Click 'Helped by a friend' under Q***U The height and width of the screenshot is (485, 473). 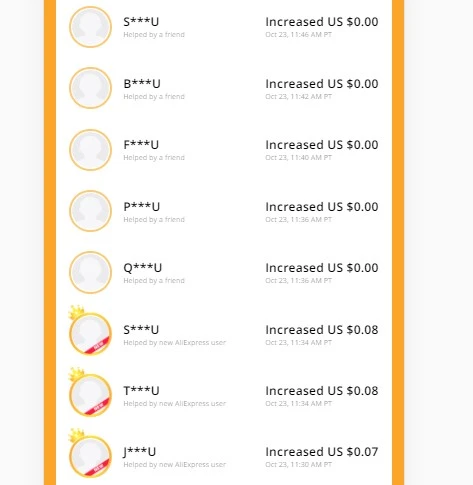coord(154,280)
